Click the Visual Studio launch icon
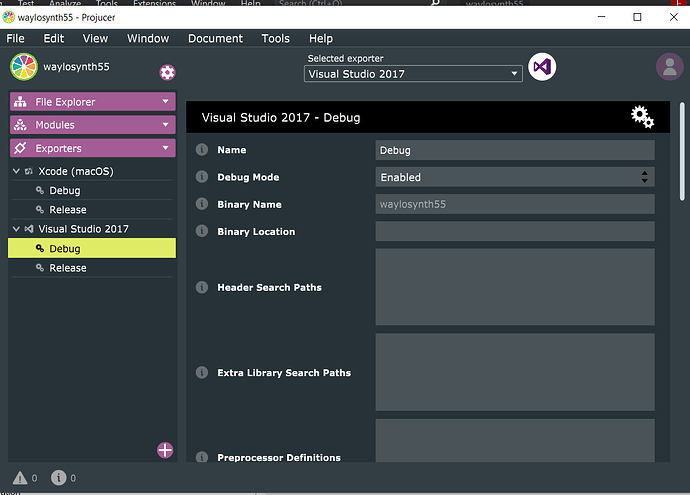The image size is (690, 495). tap(542, 67)
